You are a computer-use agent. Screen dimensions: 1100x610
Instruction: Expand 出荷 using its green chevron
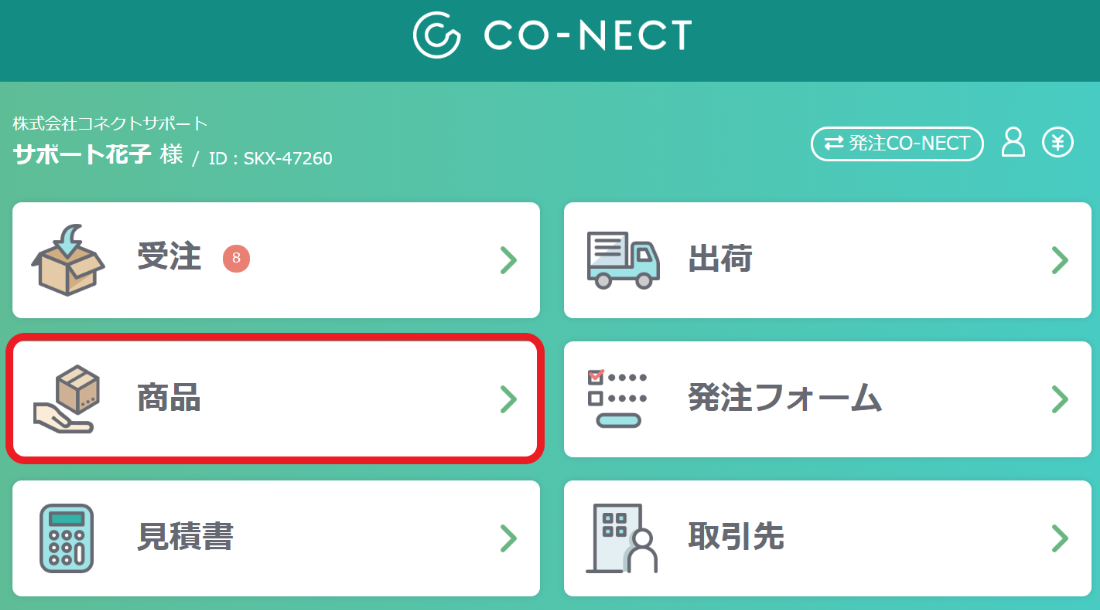point(1060,260)
